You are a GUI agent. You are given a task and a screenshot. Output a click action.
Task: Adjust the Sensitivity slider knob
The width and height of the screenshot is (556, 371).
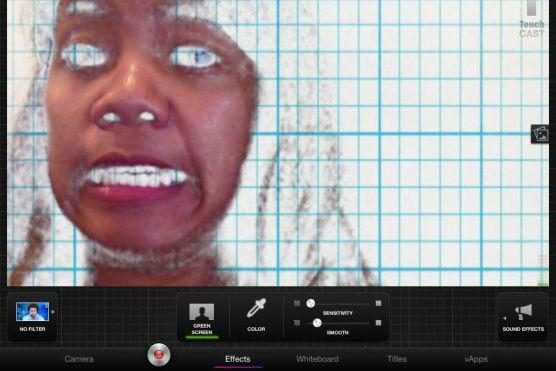[x=311, y=303]
